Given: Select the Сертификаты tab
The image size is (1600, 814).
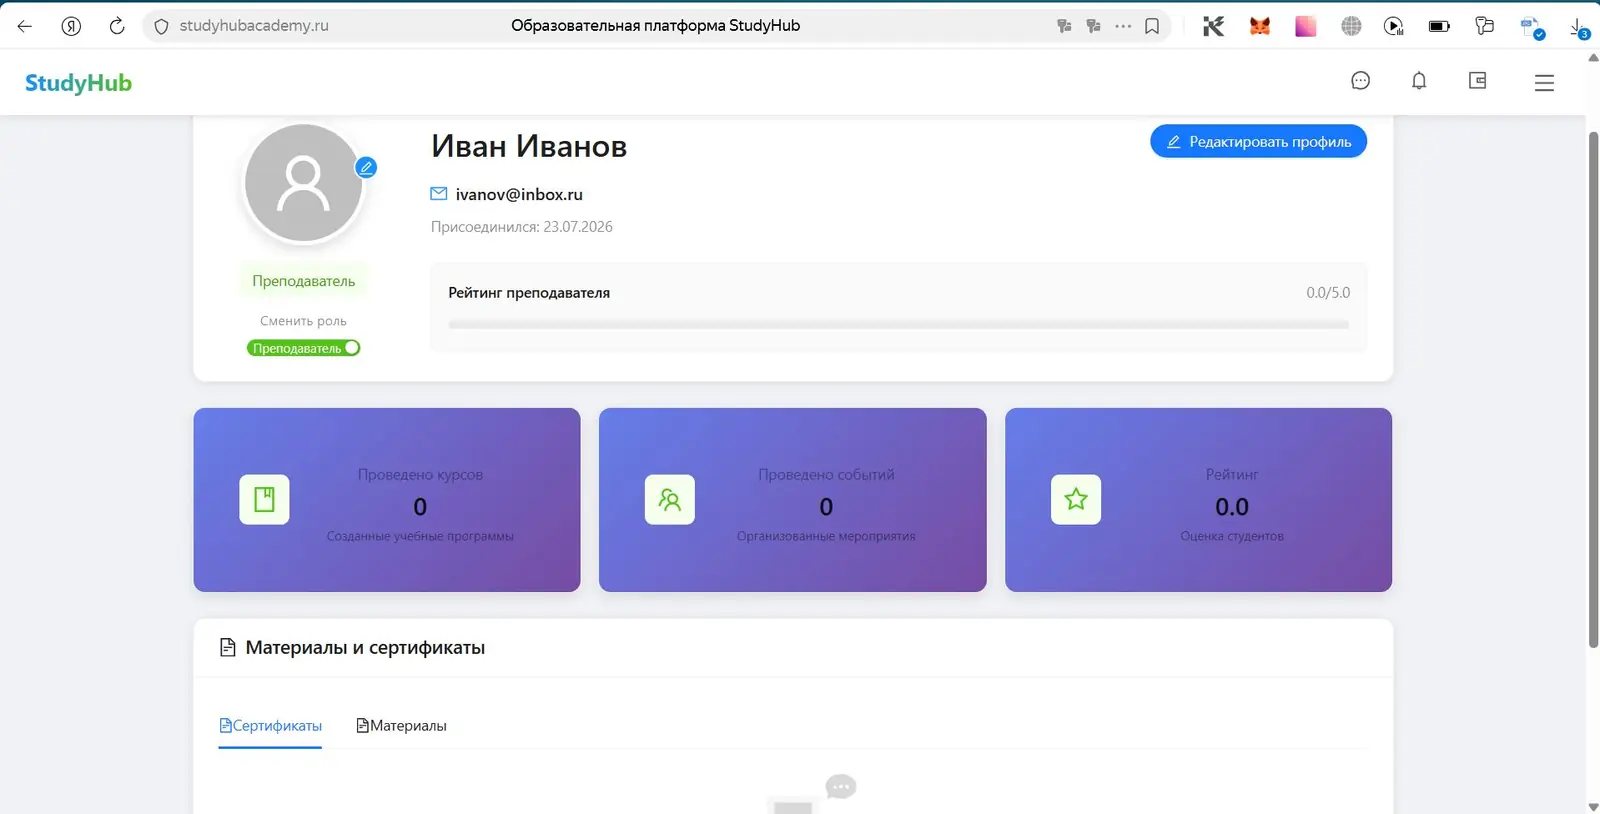Looking at the screenshot, I should [x=270, y=726].
